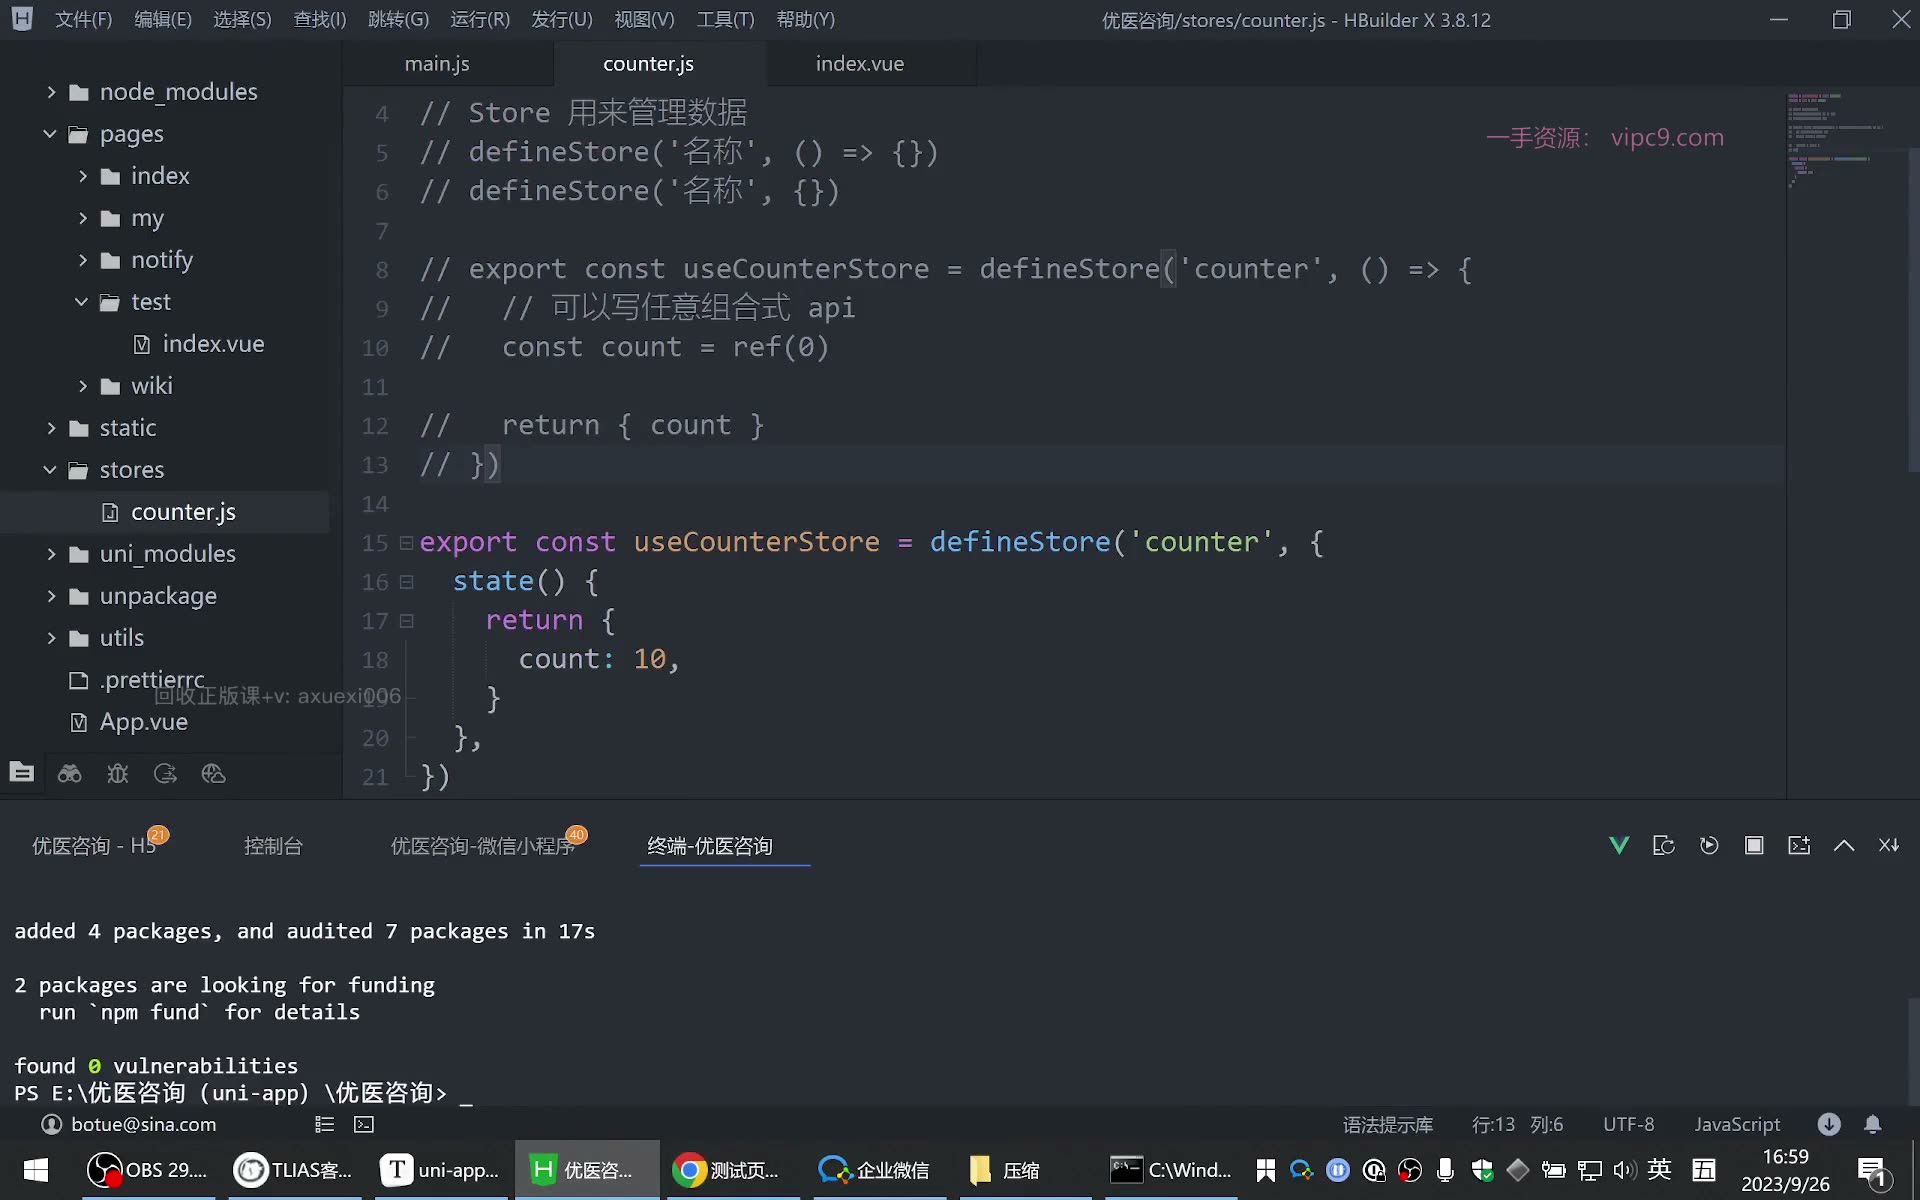This screenshot has height=1200, width=1920.
Task: Open App.vue in the file tree
Action: [143, 722]
